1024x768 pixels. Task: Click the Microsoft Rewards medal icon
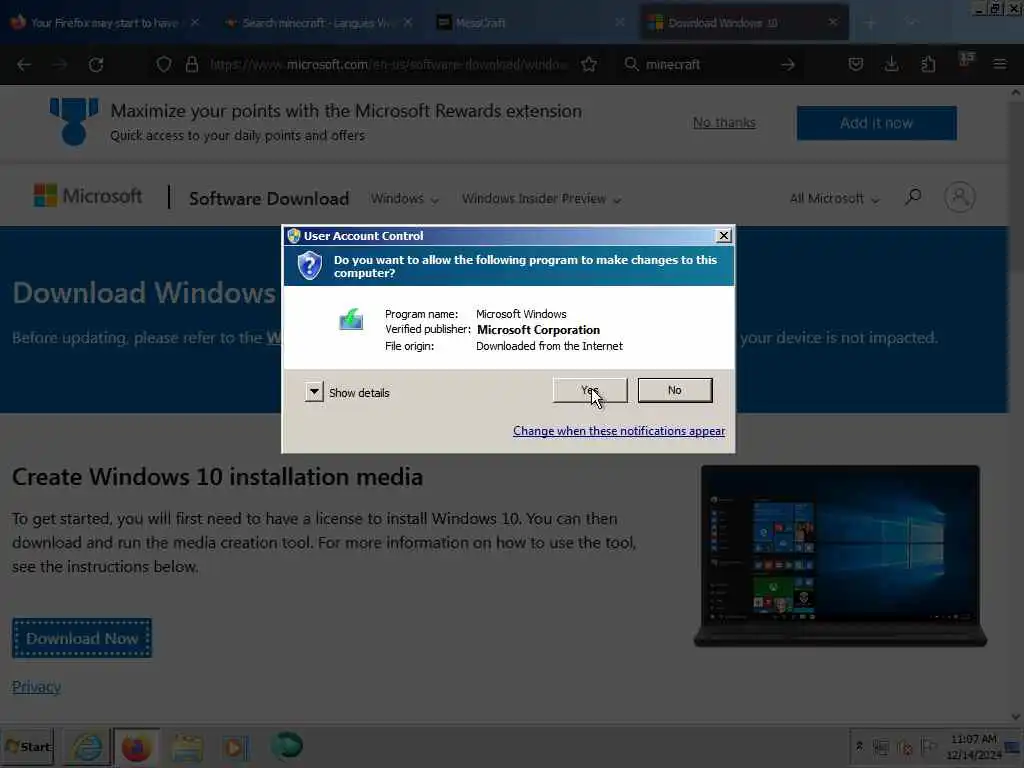(x=74, y=121)
